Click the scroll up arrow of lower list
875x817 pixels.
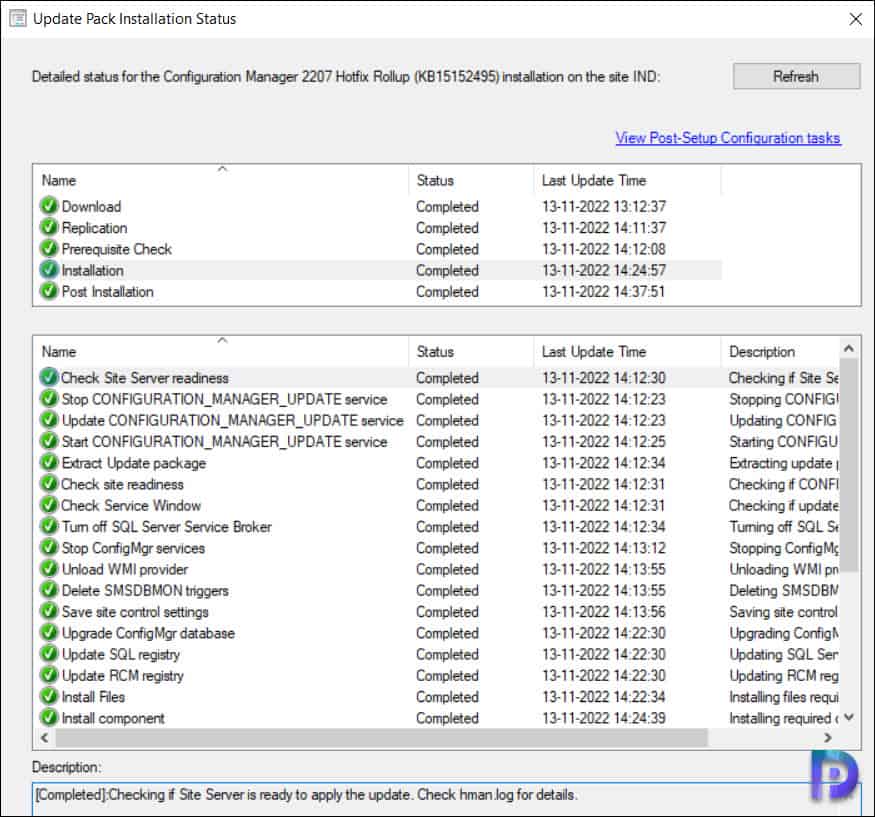click(849, 348)
